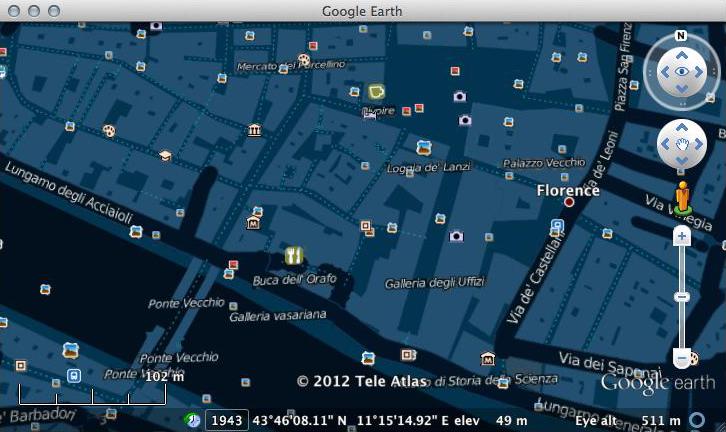Select the Palazzo Vecchio label
Viewport: 726px width, 432px height.
(x=544, y=163)
